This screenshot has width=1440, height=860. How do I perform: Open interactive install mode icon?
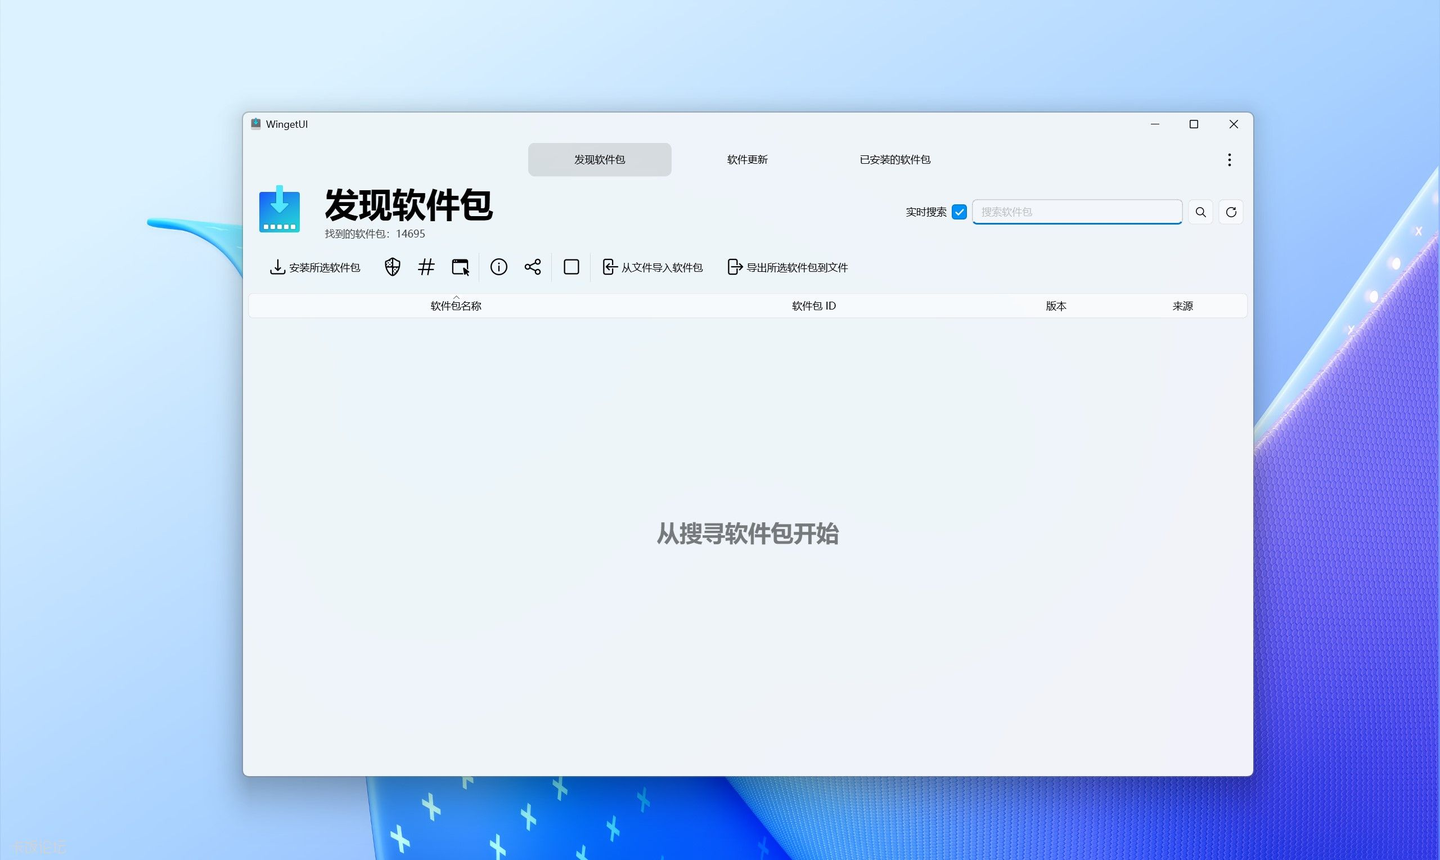coord(460,267)
